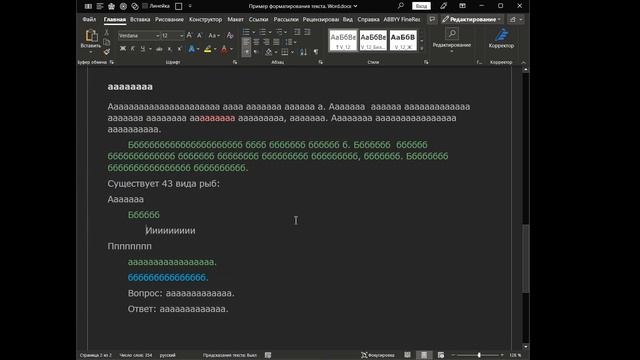Switch to the Рисование tab
The width and height of the screenshot is (640, 360).
[x=169, y=19]
